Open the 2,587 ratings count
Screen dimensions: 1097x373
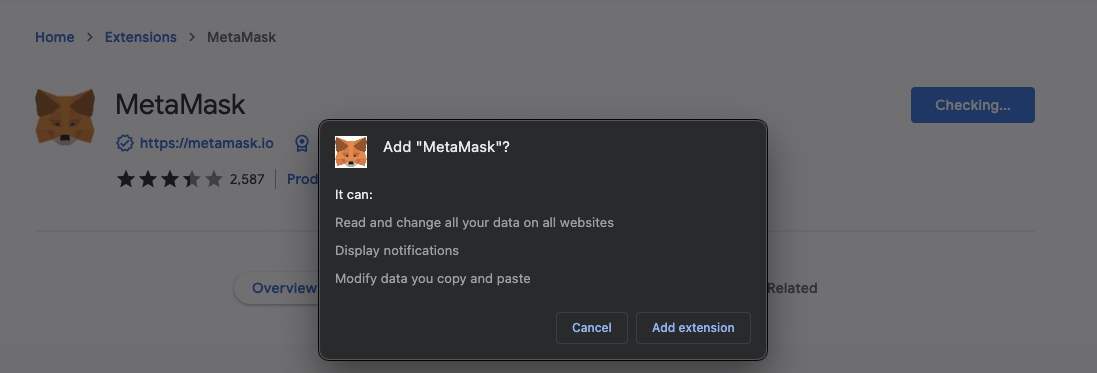click(247, 179)
